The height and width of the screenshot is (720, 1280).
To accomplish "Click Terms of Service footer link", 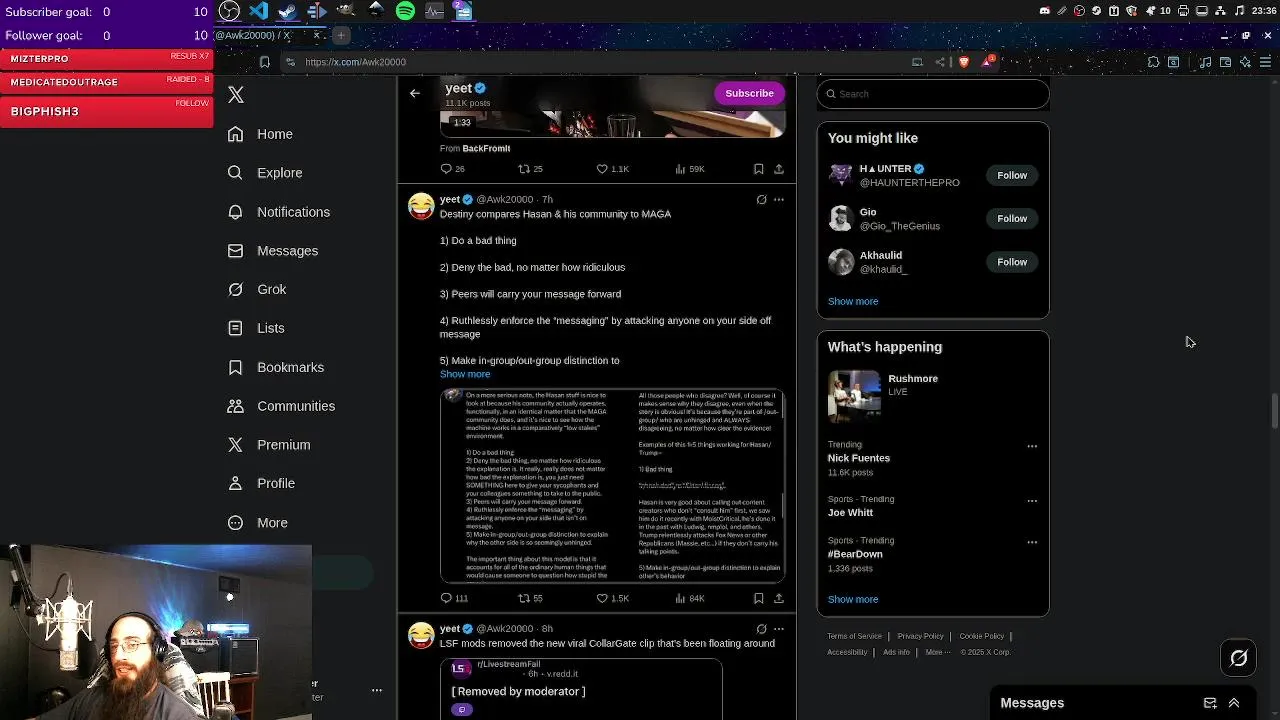I will point(855,636).
